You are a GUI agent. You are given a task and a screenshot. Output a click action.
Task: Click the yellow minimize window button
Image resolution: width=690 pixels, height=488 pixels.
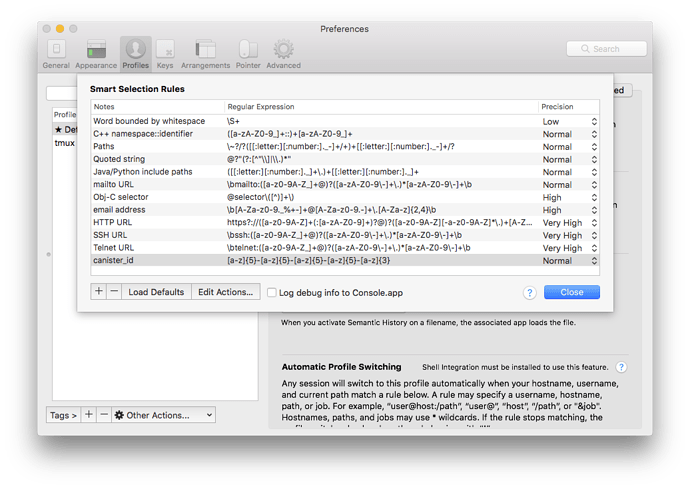tap(60, 29)
